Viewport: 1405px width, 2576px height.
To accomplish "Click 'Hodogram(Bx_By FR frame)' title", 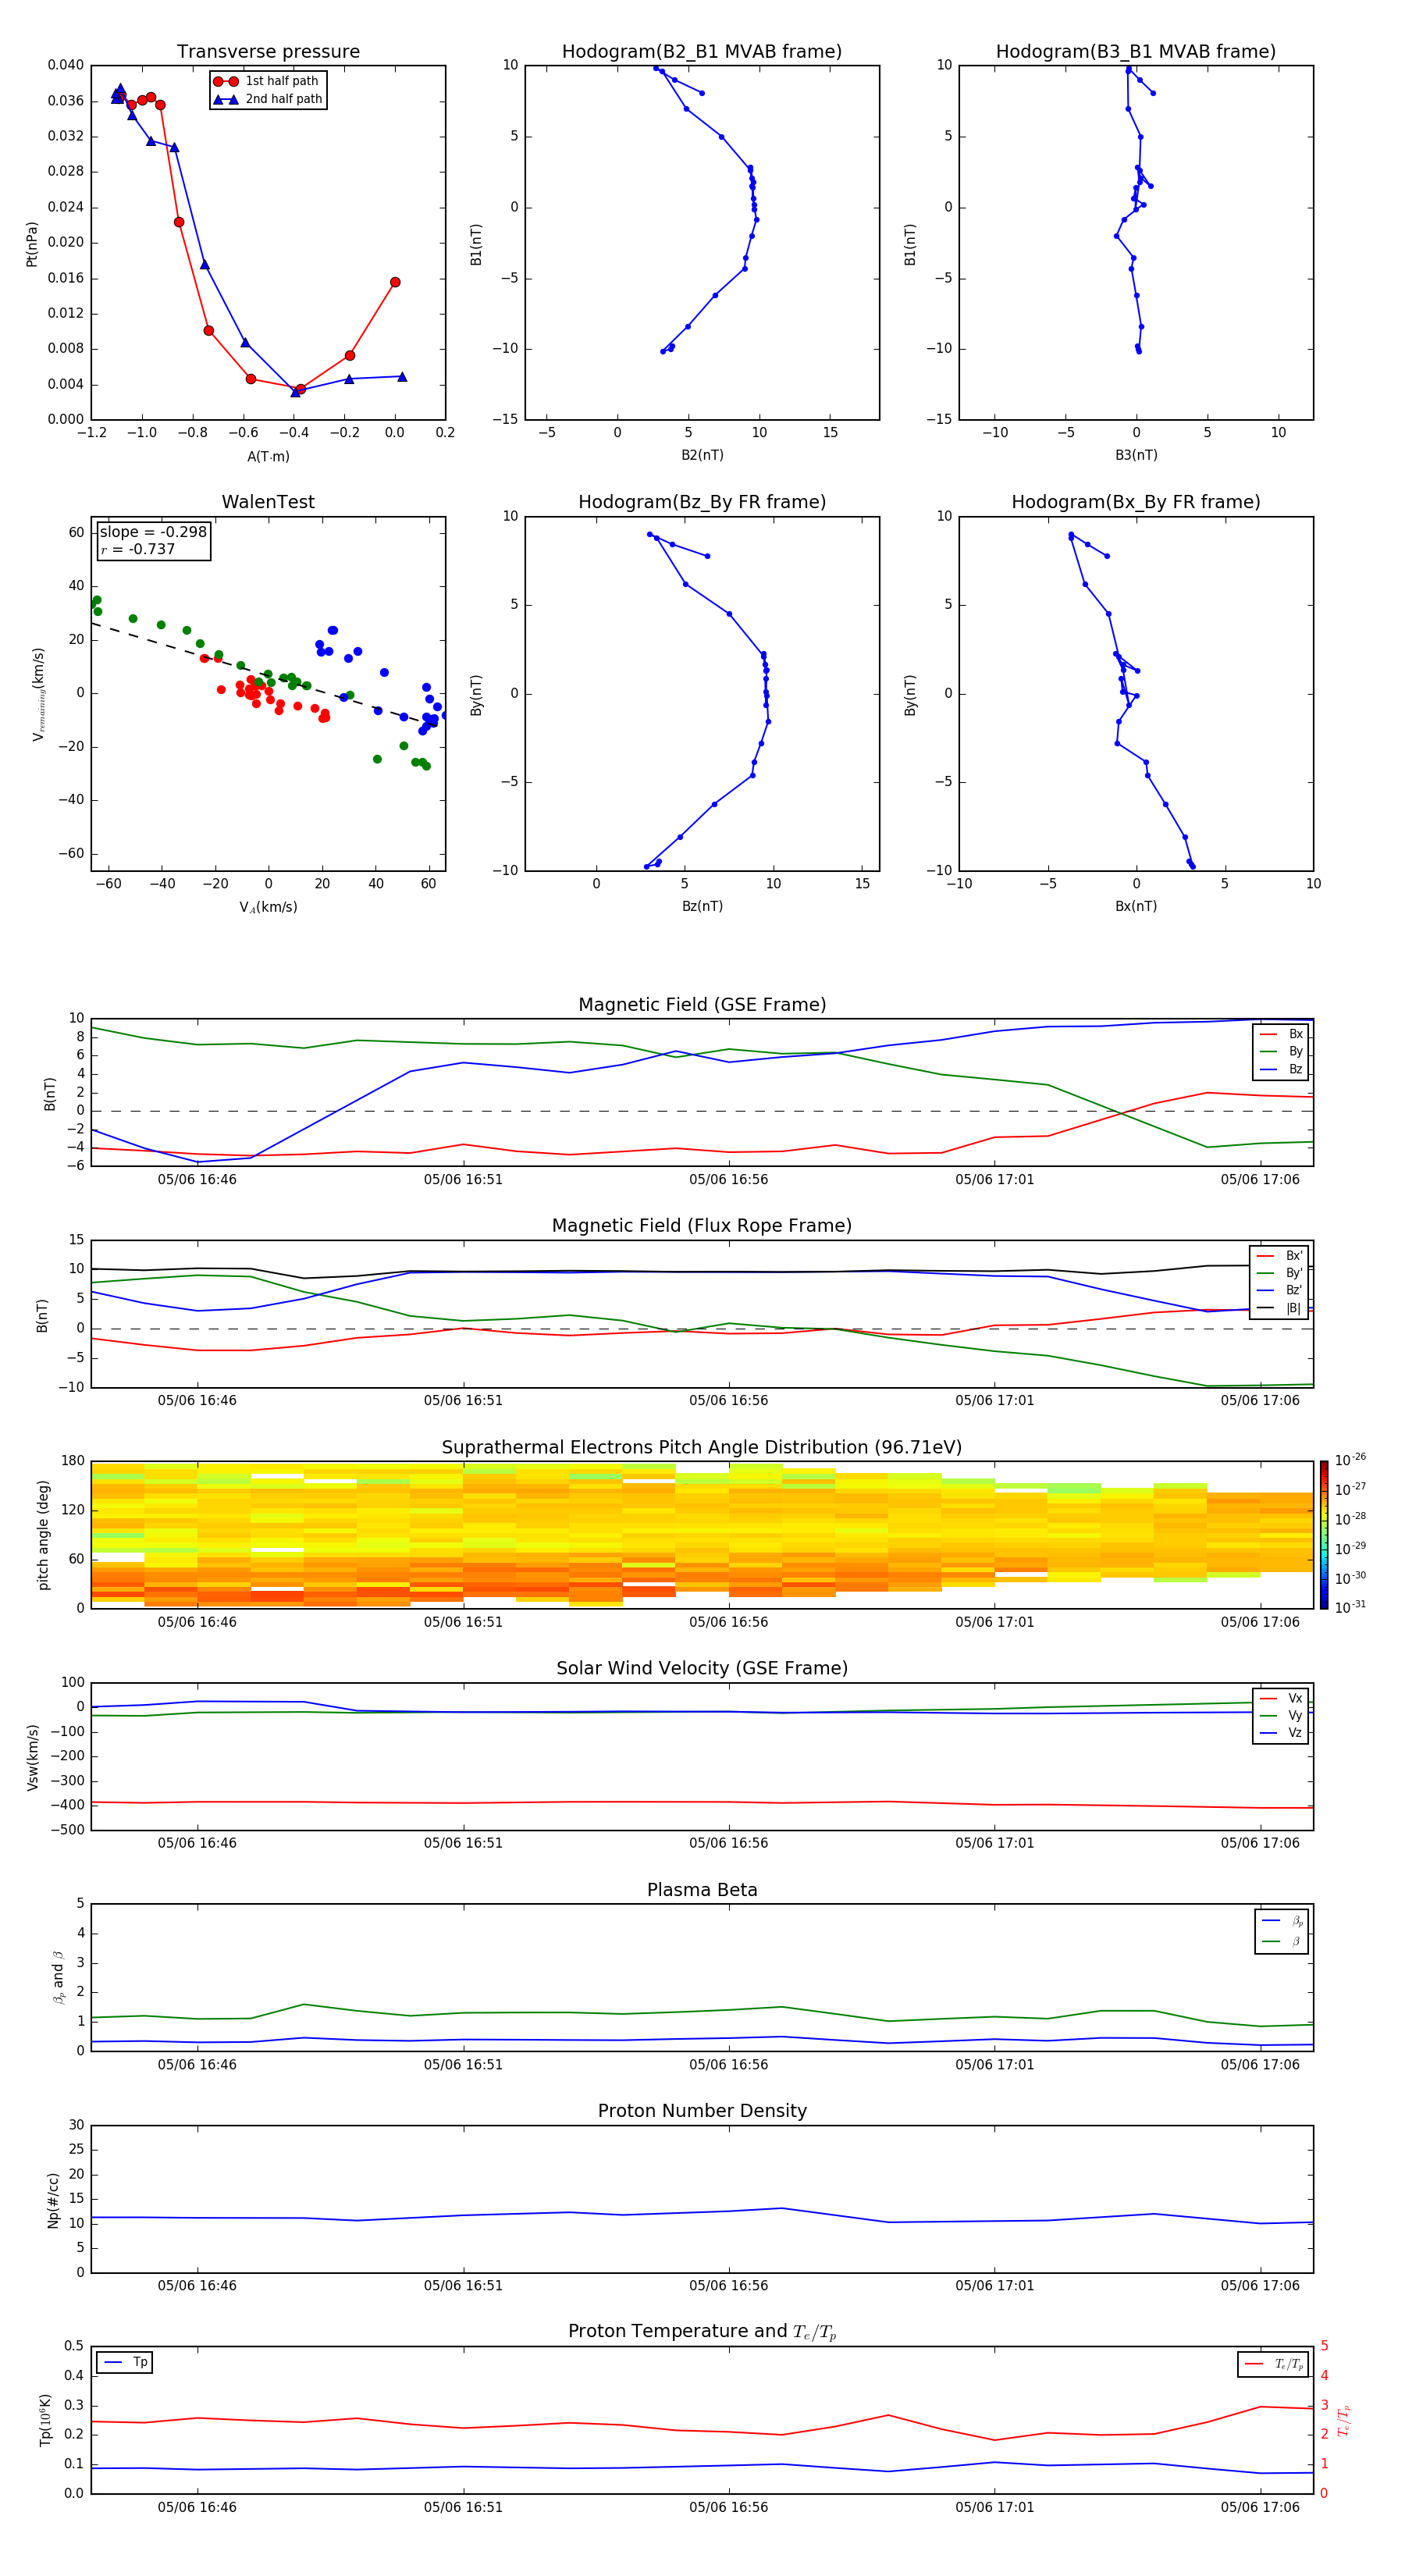I will click(x=1136, y=502).
